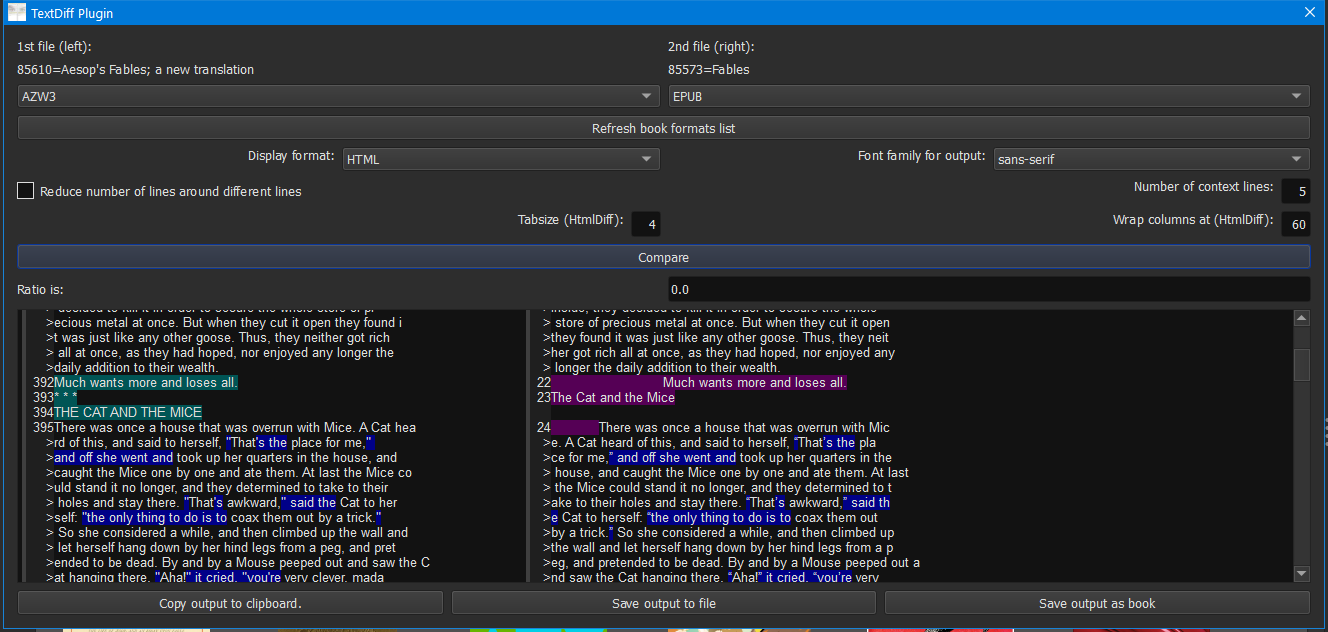Click the Wrap columns at (HtmlDiff) field

pyautogui.click(x=1295, y=224)
